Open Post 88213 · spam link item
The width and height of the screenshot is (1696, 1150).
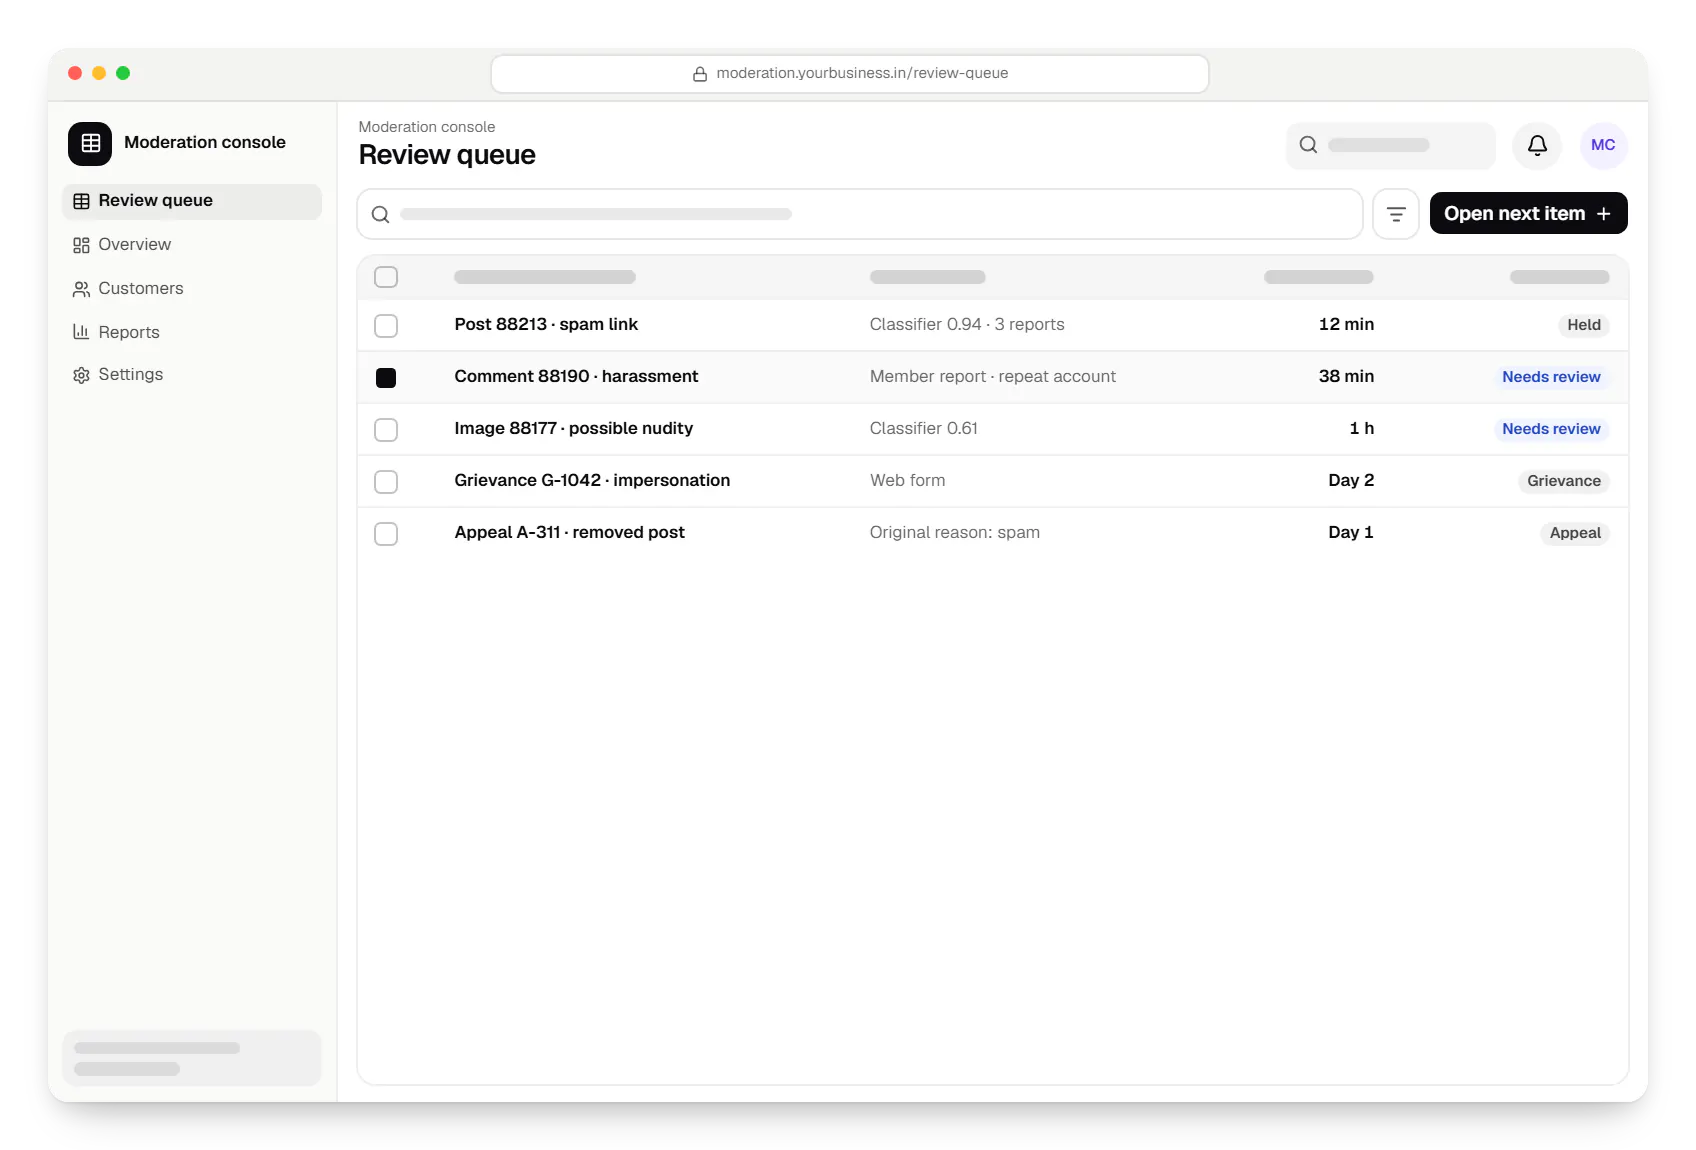click(x=546, y=324)
